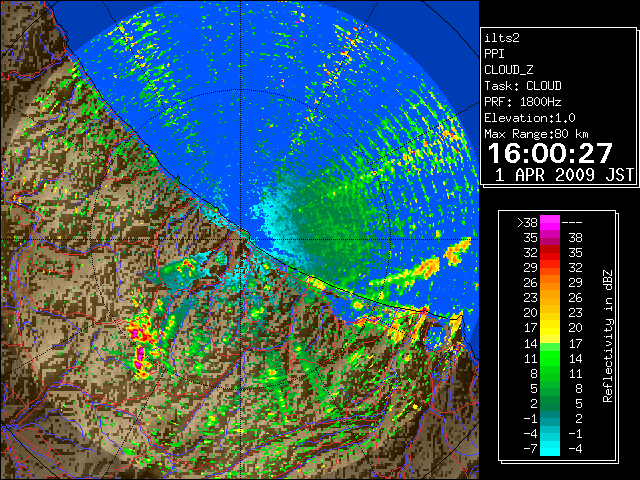Pick the bright cyan swatch of the color scale

tap(550, 449)
